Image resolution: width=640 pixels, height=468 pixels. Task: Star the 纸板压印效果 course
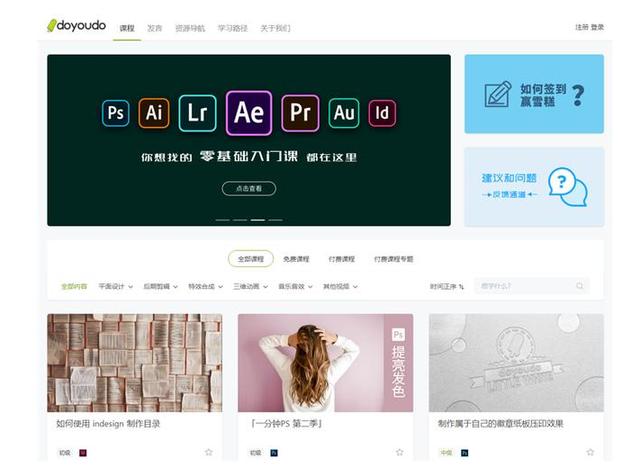pyautogui.click(x=590, y=452)
